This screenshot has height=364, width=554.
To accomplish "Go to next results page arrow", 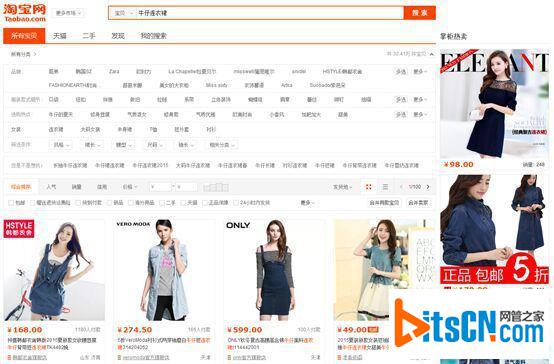I will click(x=428, y=187).
